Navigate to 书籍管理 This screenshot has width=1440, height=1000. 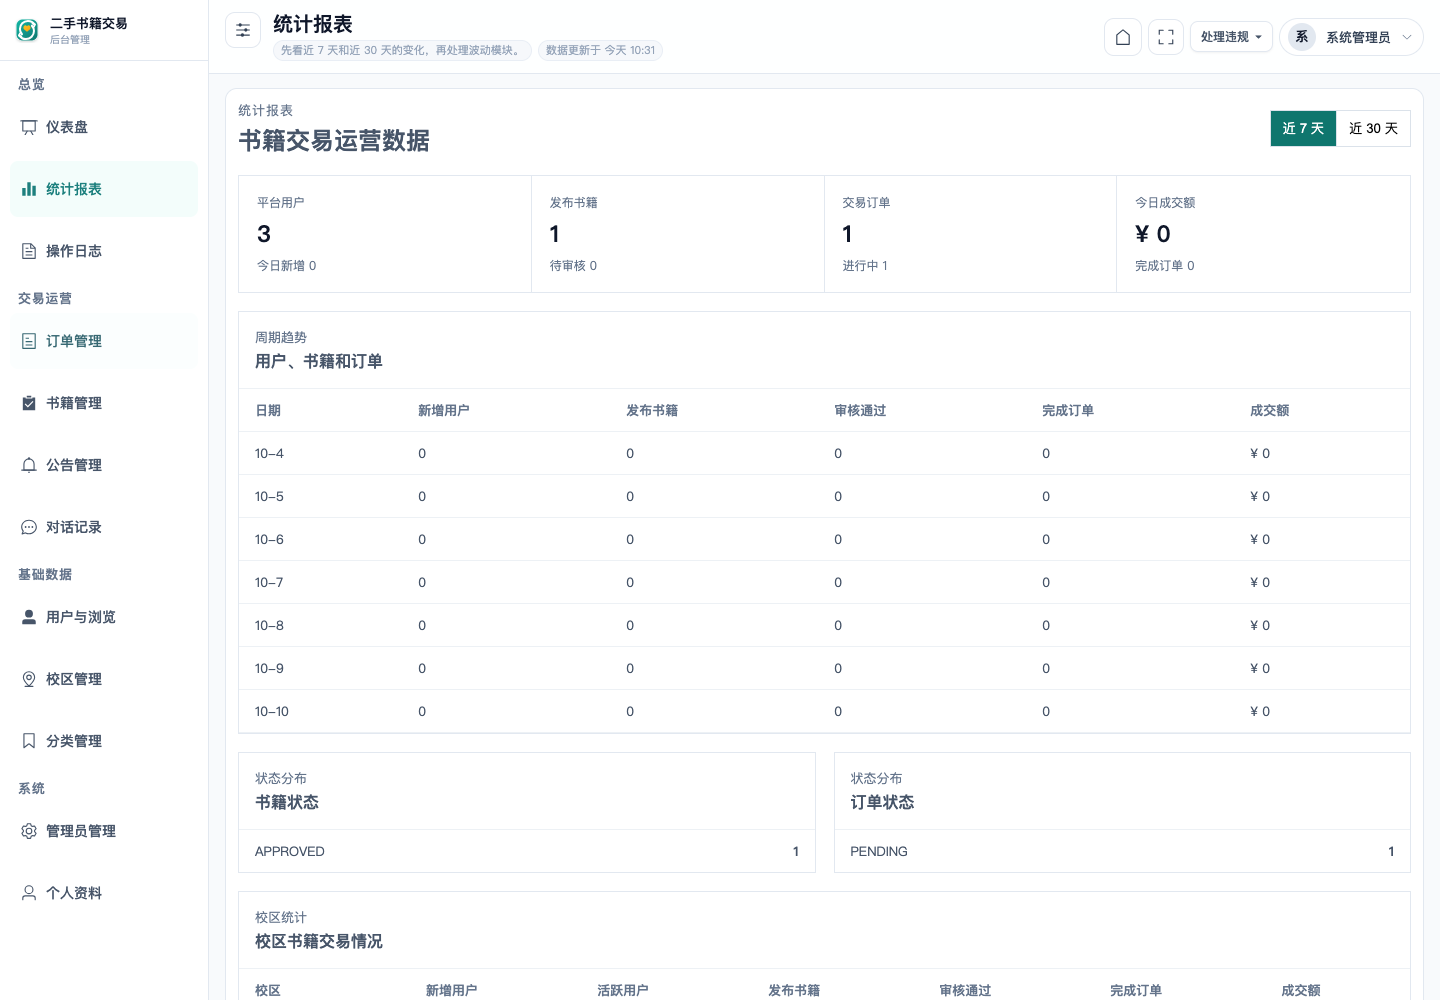[104, 403]
